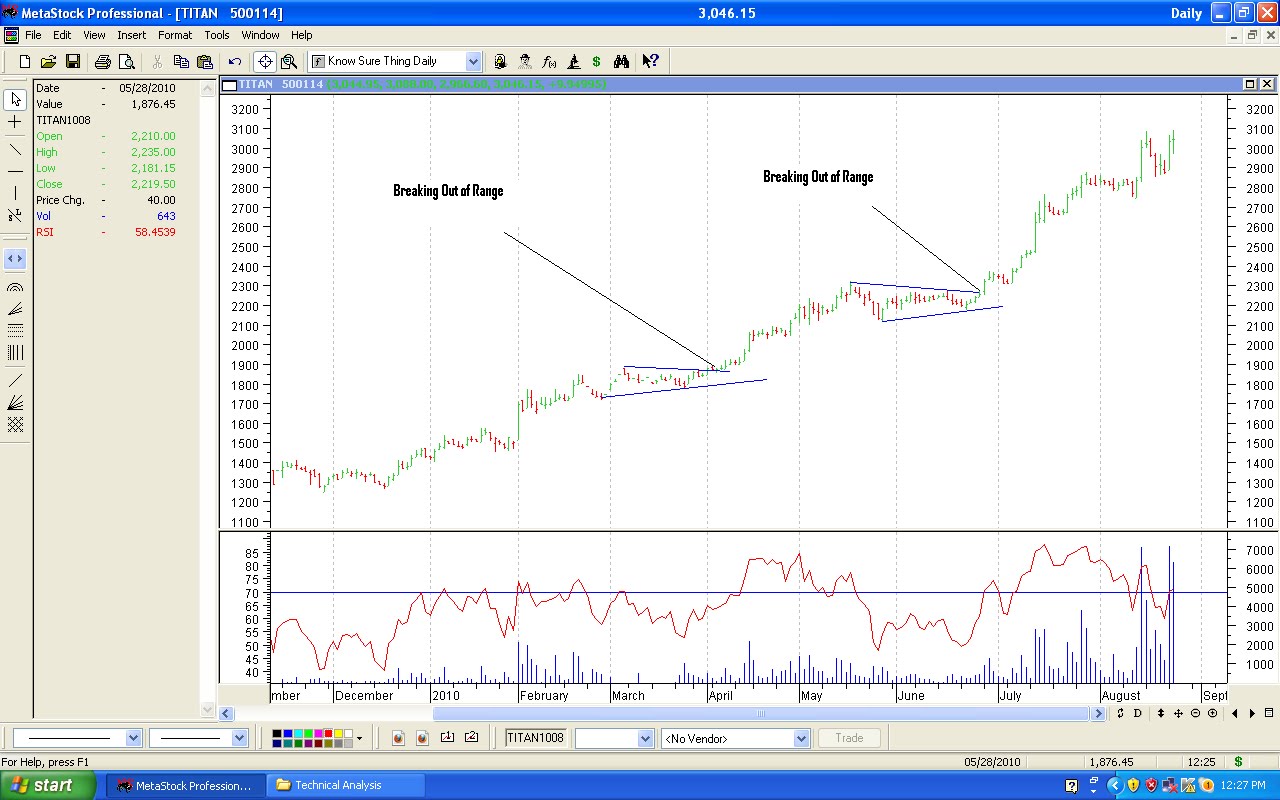Open The Explorer binoculars icon
This screenshot has height=800, width=1280.
click(x=621, y=61)
